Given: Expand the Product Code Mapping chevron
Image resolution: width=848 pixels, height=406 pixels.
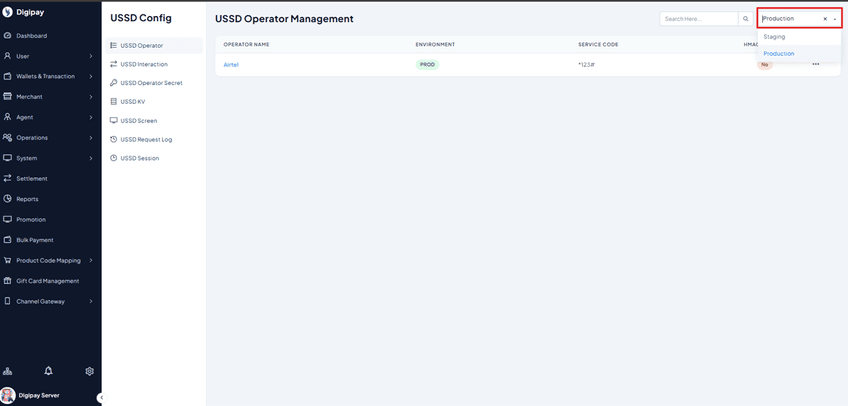Looking at the screenshot, I should pyautogui.click(x=91, y=261).
